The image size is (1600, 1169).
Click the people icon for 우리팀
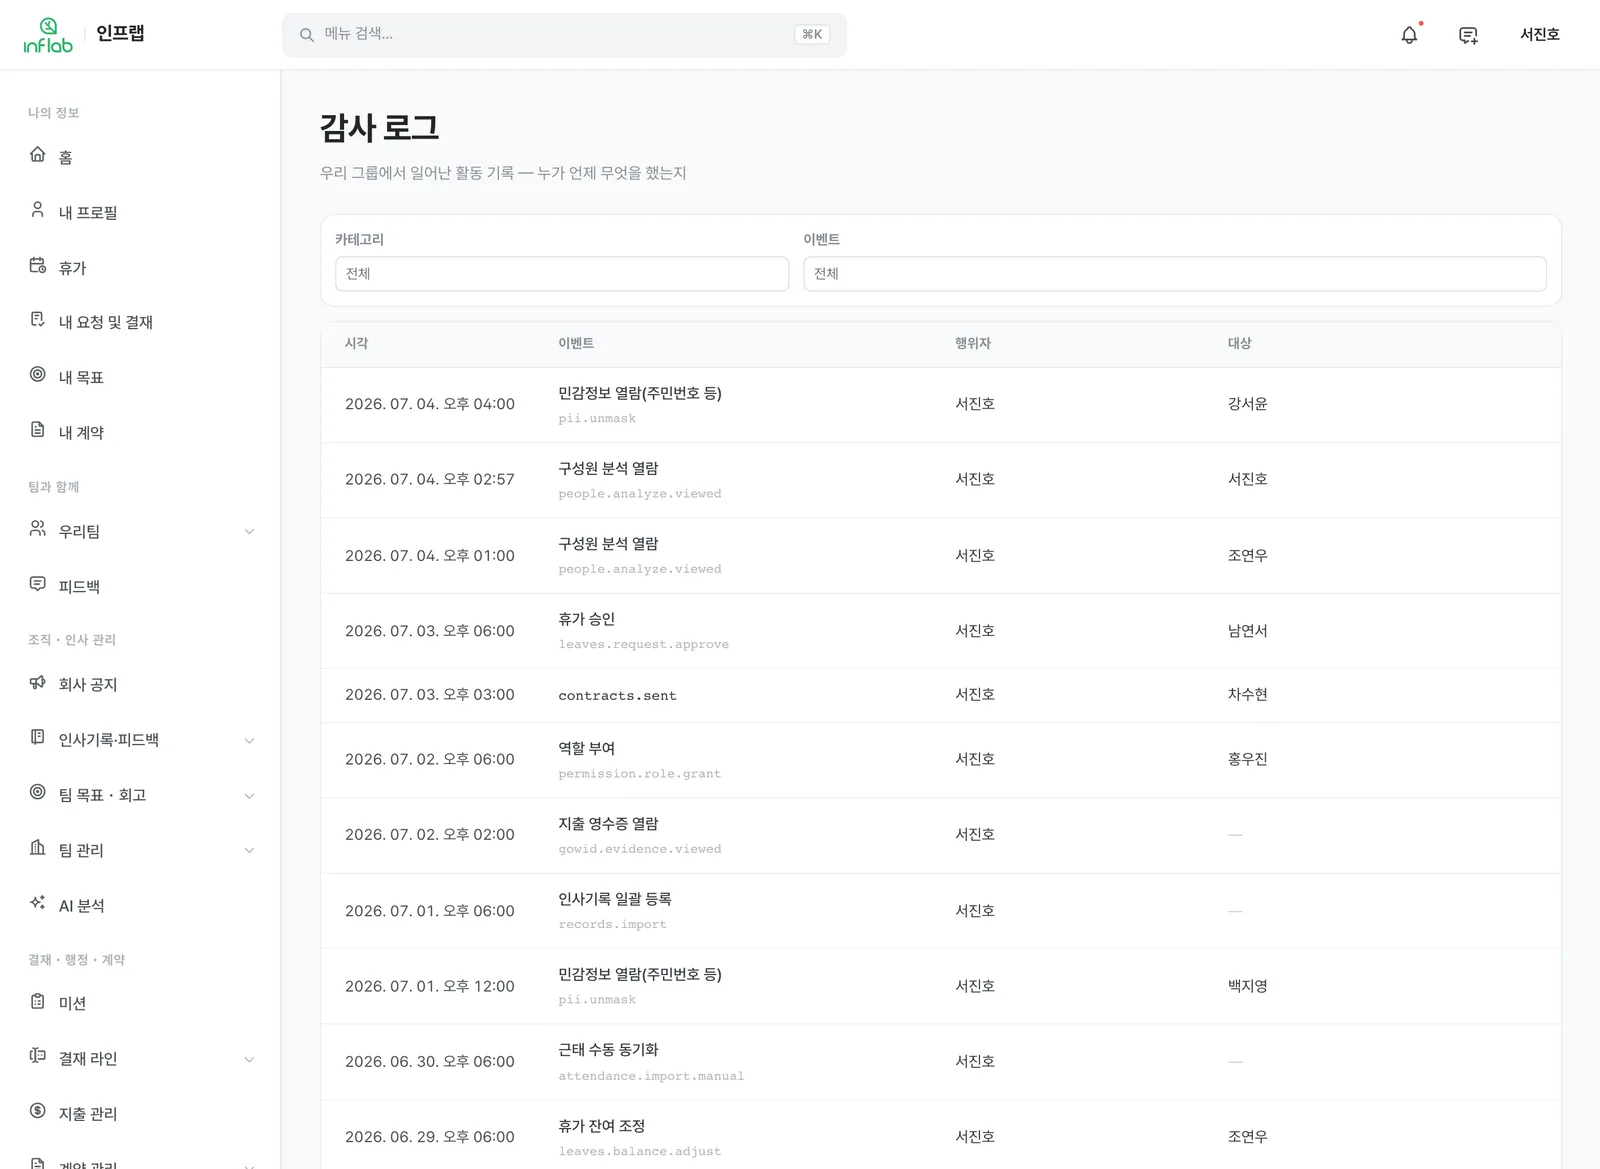[x=38, y=529]
